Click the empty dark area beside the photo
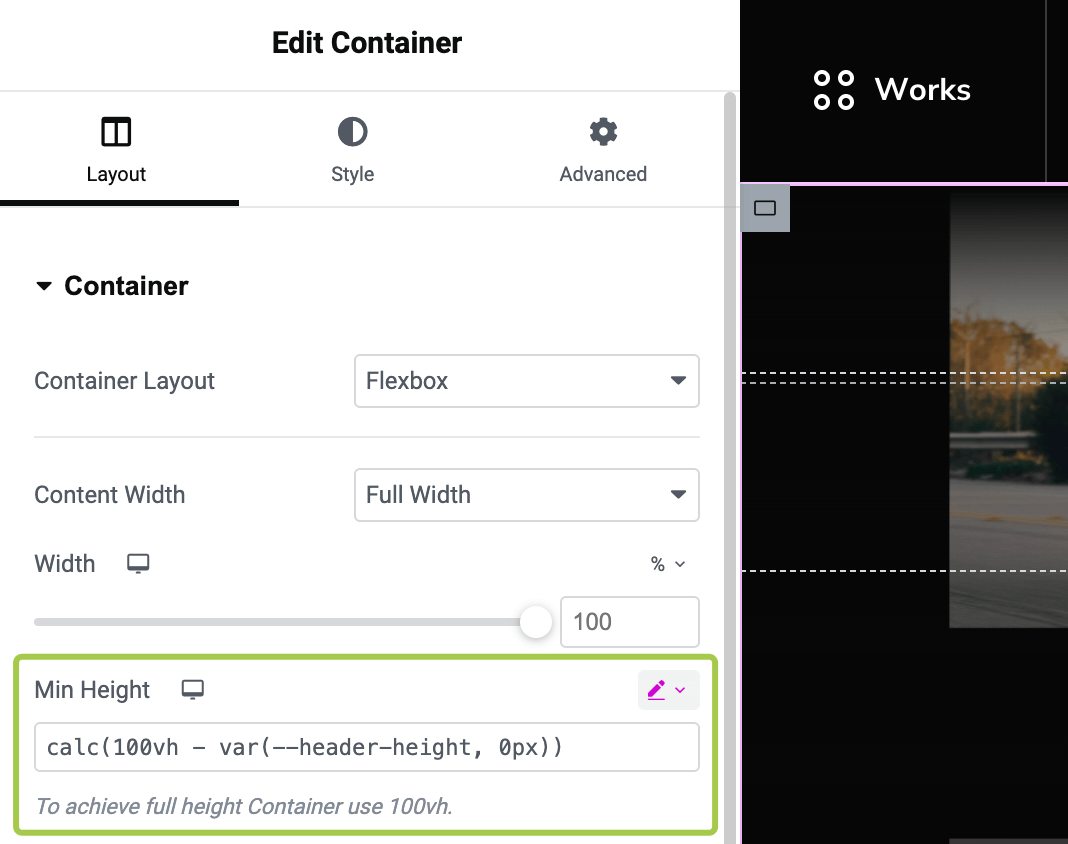The height and width of the screenshot is (844, 1068). pyautogui.click(x=845, y=470)
